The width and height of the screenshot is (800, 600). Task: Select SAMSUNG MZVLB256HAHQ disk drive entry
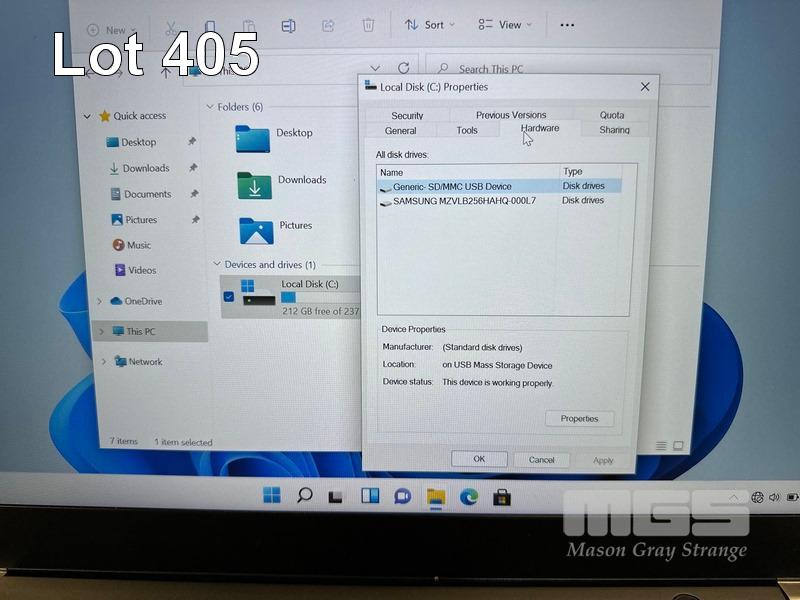[x=465, y=201]
